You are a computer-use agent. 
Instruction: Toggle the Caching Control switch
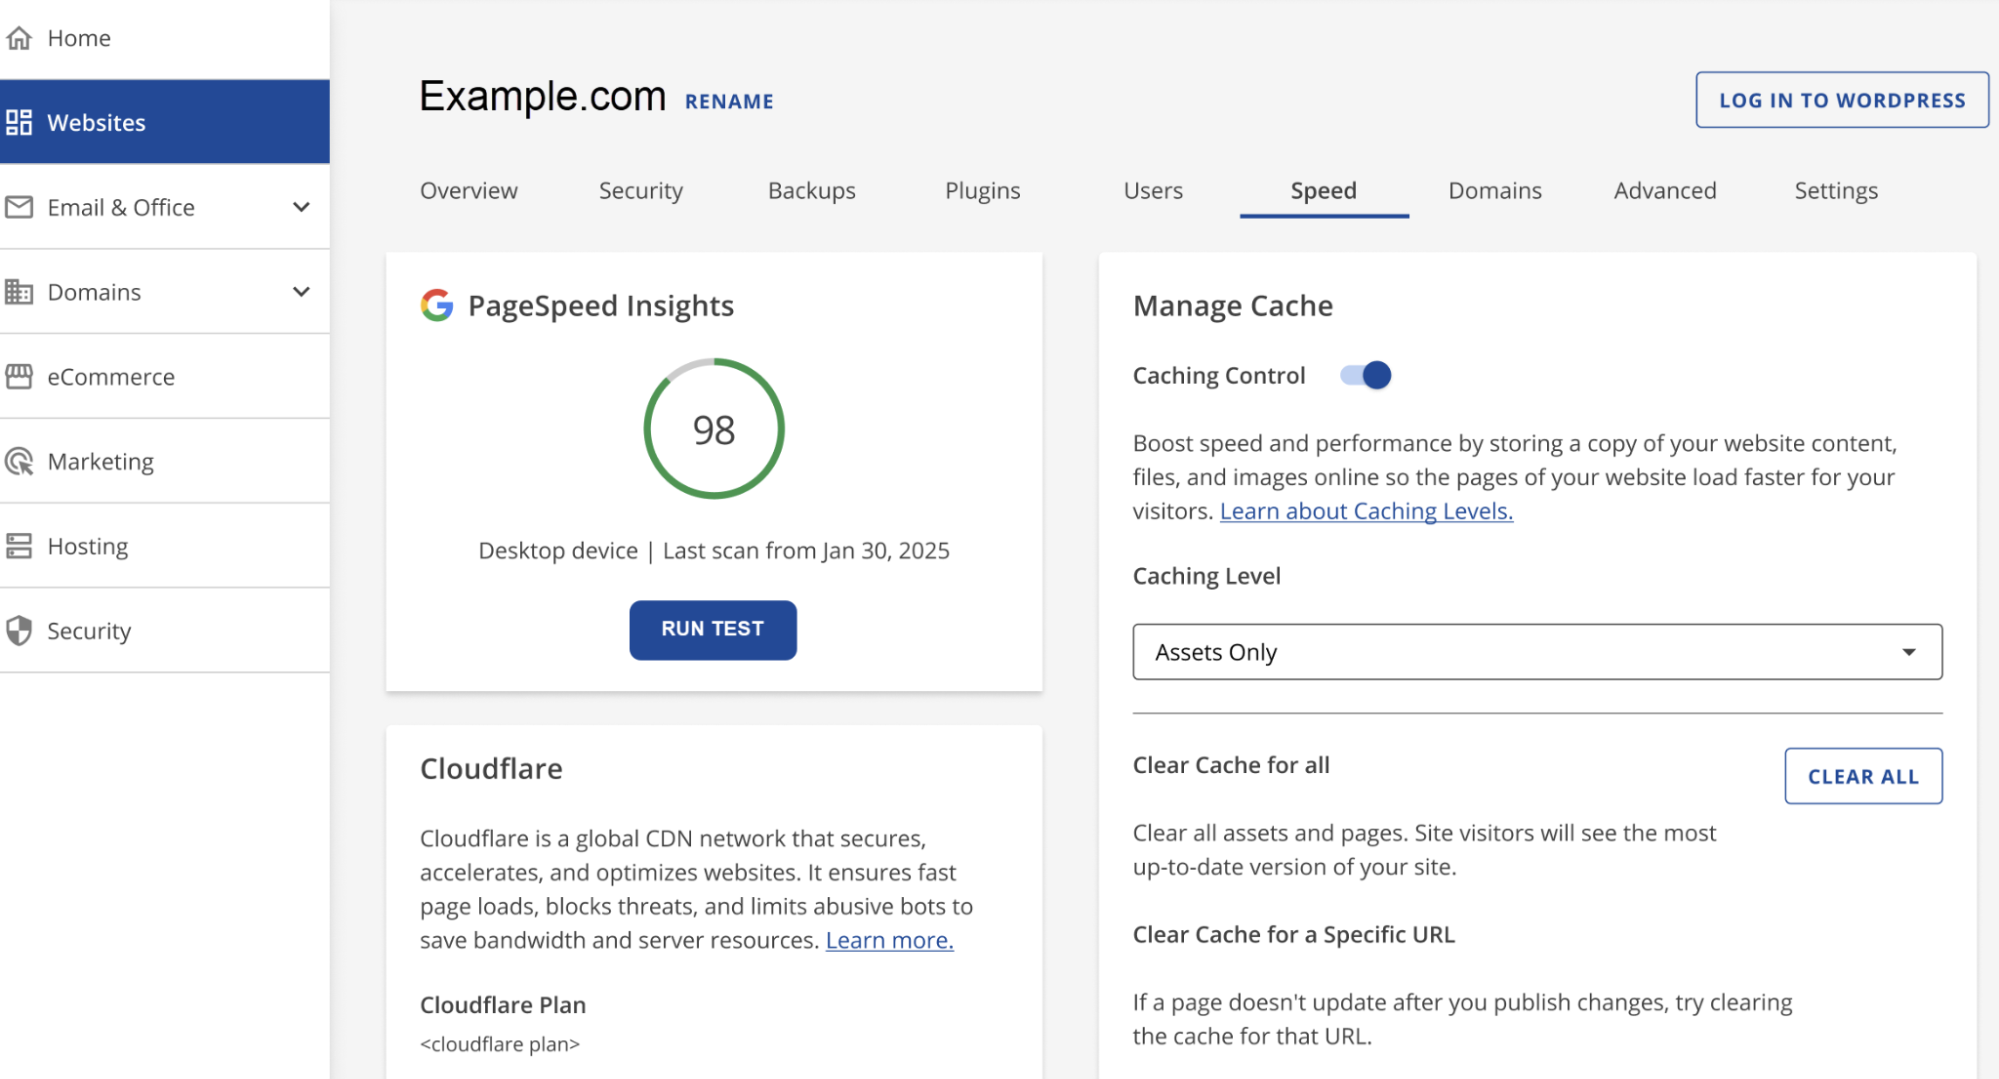click(x=1366, y=375)
